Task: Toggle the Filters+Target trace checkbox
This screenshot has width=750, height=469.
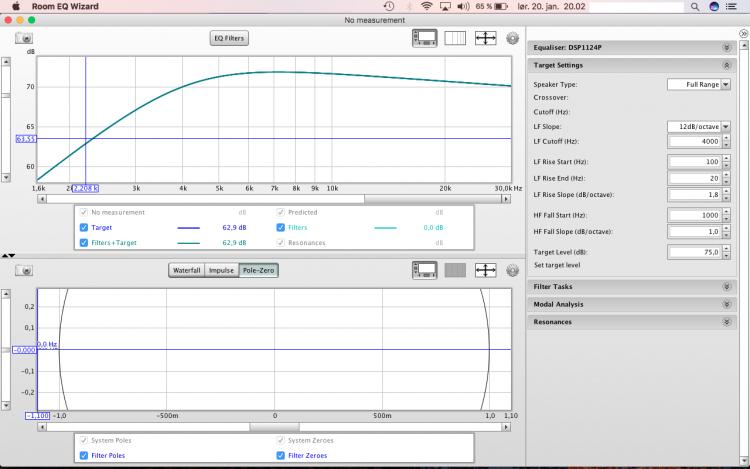Action: 83,243
